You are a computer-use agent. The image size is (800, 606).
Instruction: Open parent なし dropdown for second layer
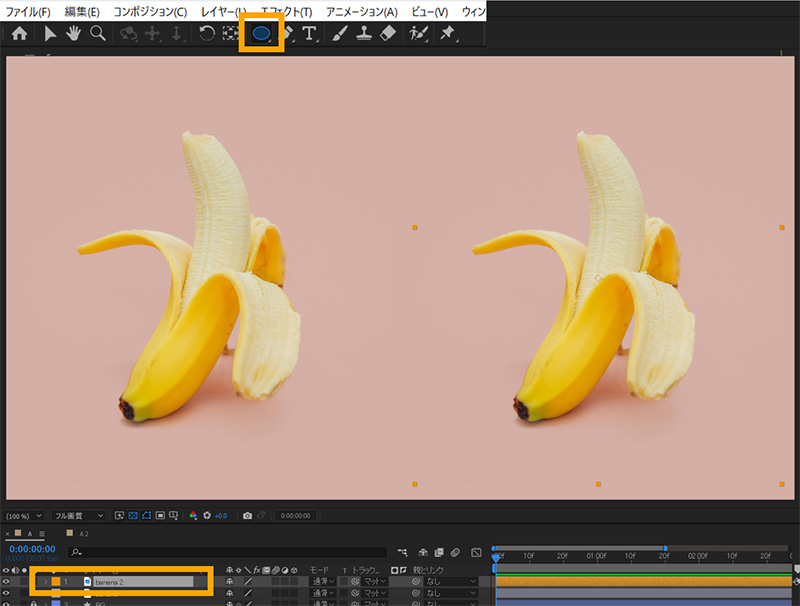[451, 593]
